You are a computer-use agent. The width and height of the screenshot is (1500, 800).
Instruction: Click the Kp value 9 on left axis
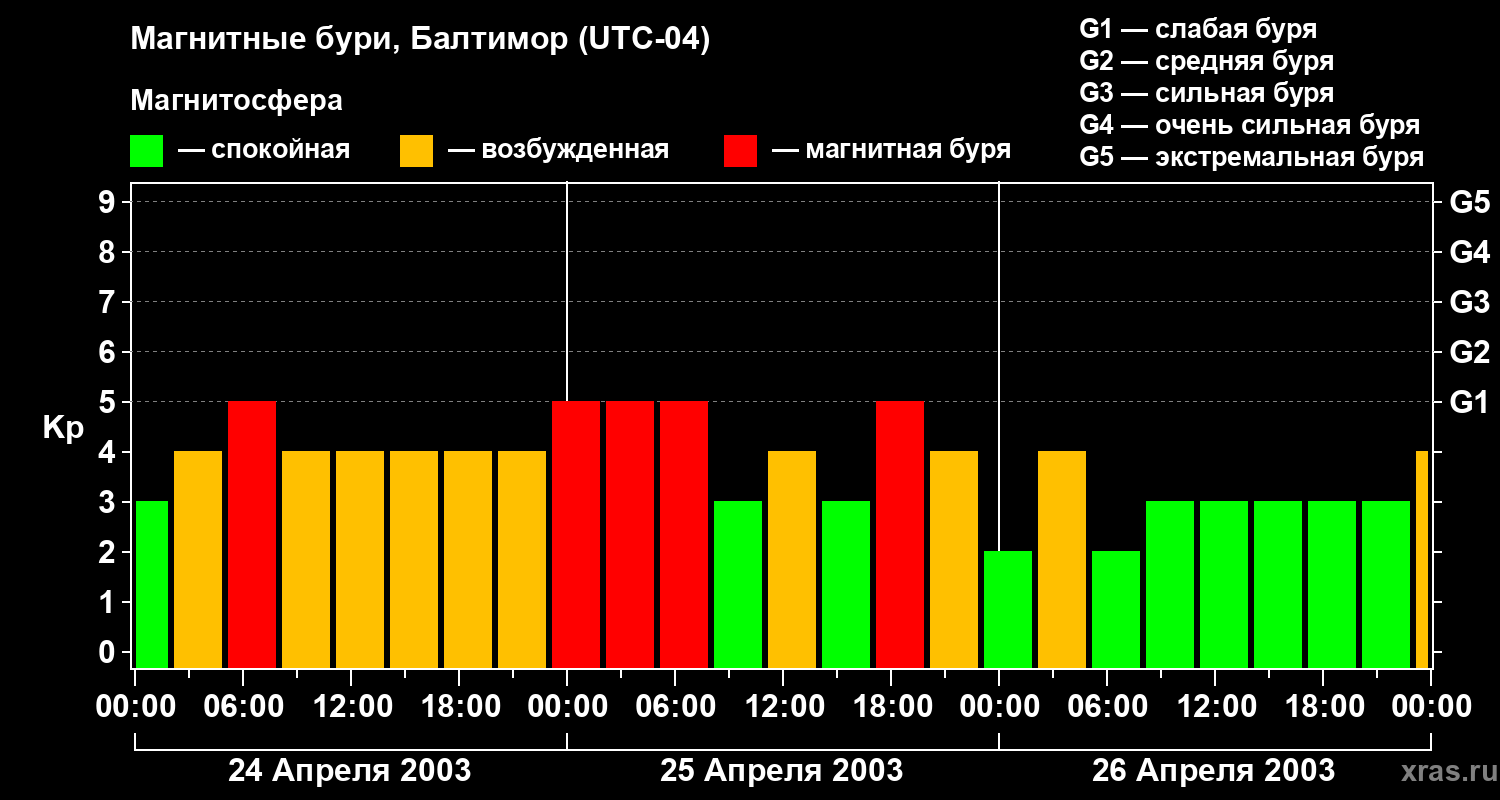108,203
